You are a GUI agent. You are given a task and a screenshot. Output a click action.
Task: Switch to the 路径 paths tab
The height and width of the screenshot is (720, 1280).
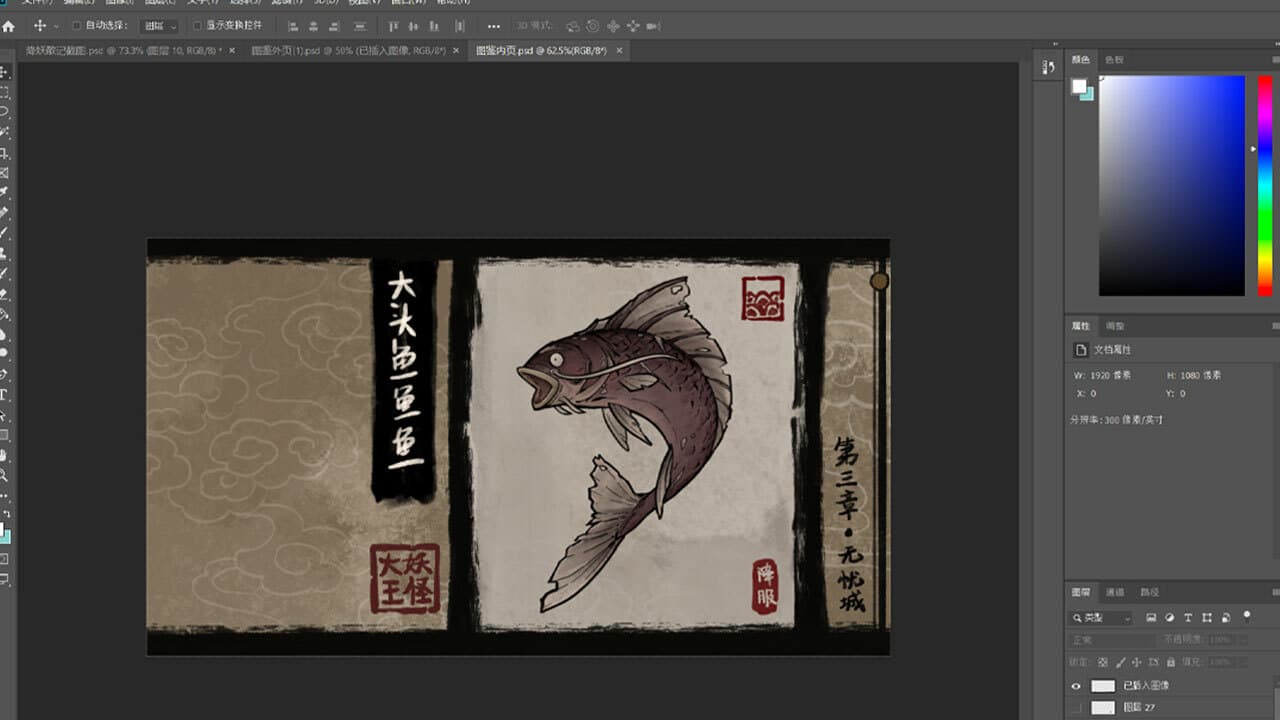click(x=1149, y=592)
